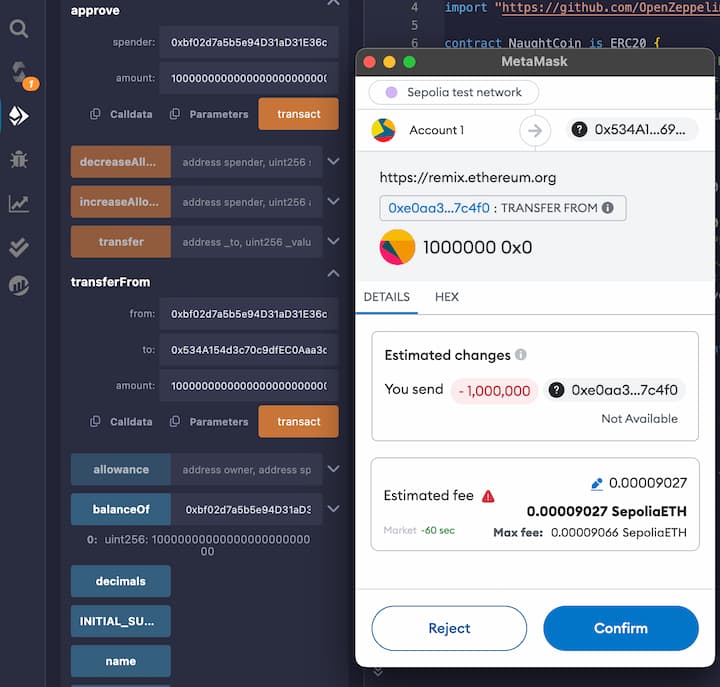This screenshot has width=720, height=687.
Task: Expand the increaseAllowance function parameters
Action: click(x=334, y=201)
